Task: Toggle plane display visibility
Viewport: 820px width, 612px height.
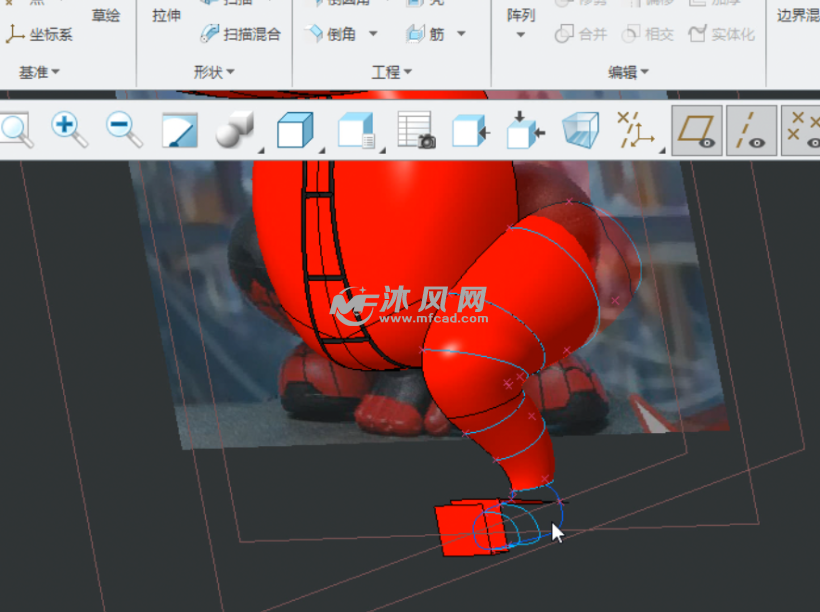Action: click(697, 130)
